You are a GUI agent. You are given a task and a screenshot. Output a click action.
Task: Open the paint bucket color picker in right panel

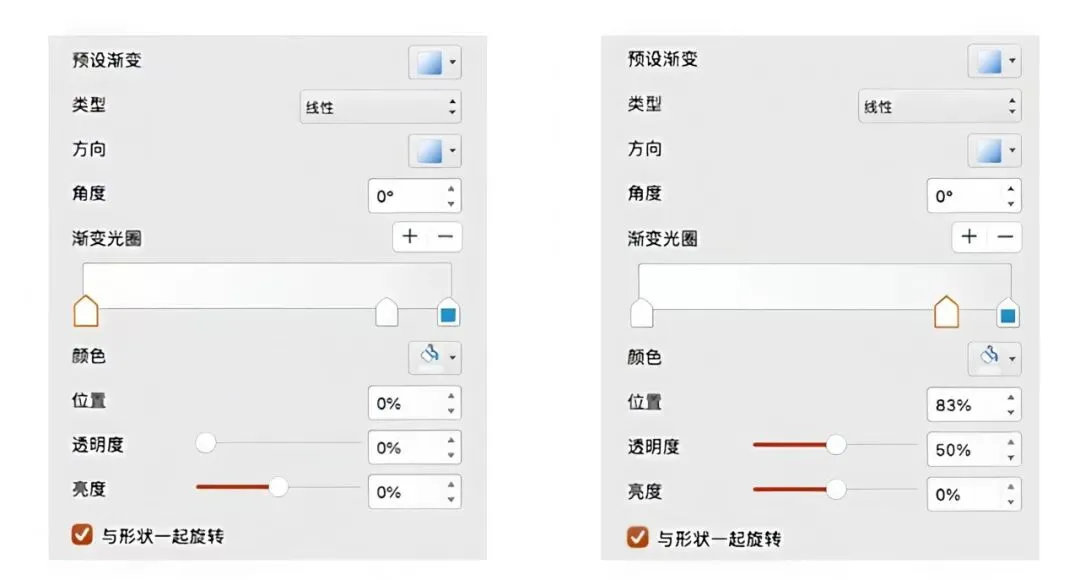(x=993, y=357)
